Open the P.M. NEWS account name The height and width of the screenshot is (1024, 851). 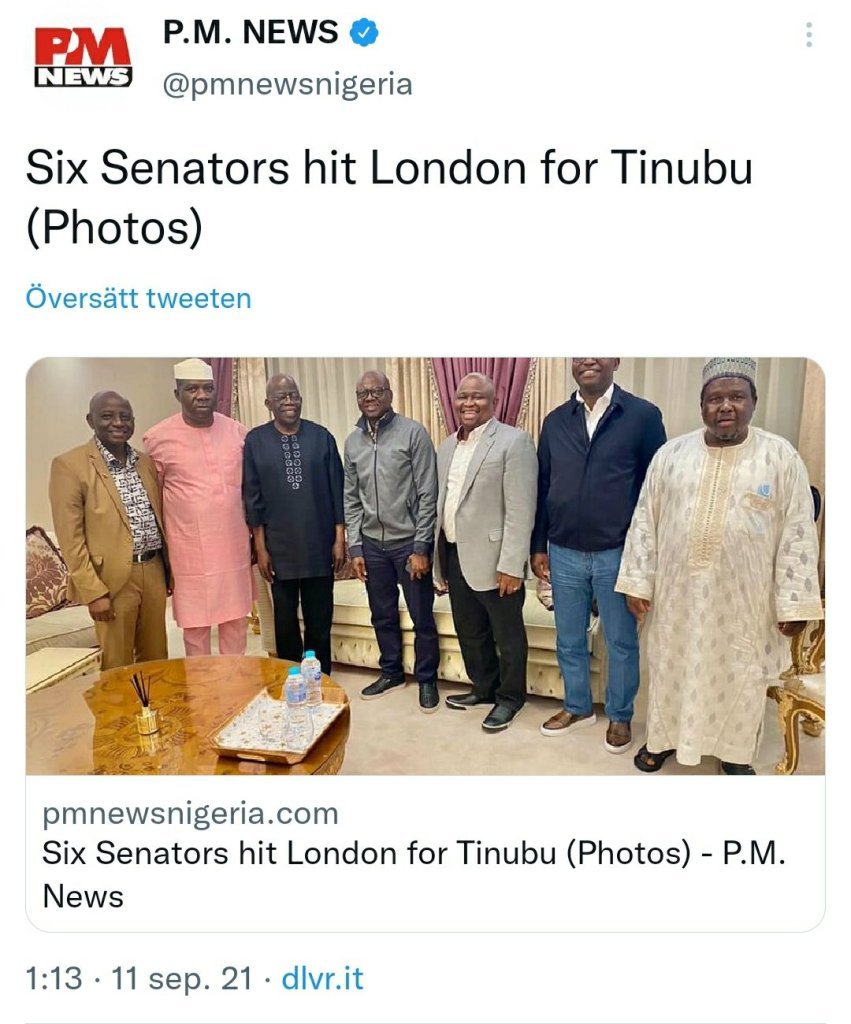coord(250,32)
